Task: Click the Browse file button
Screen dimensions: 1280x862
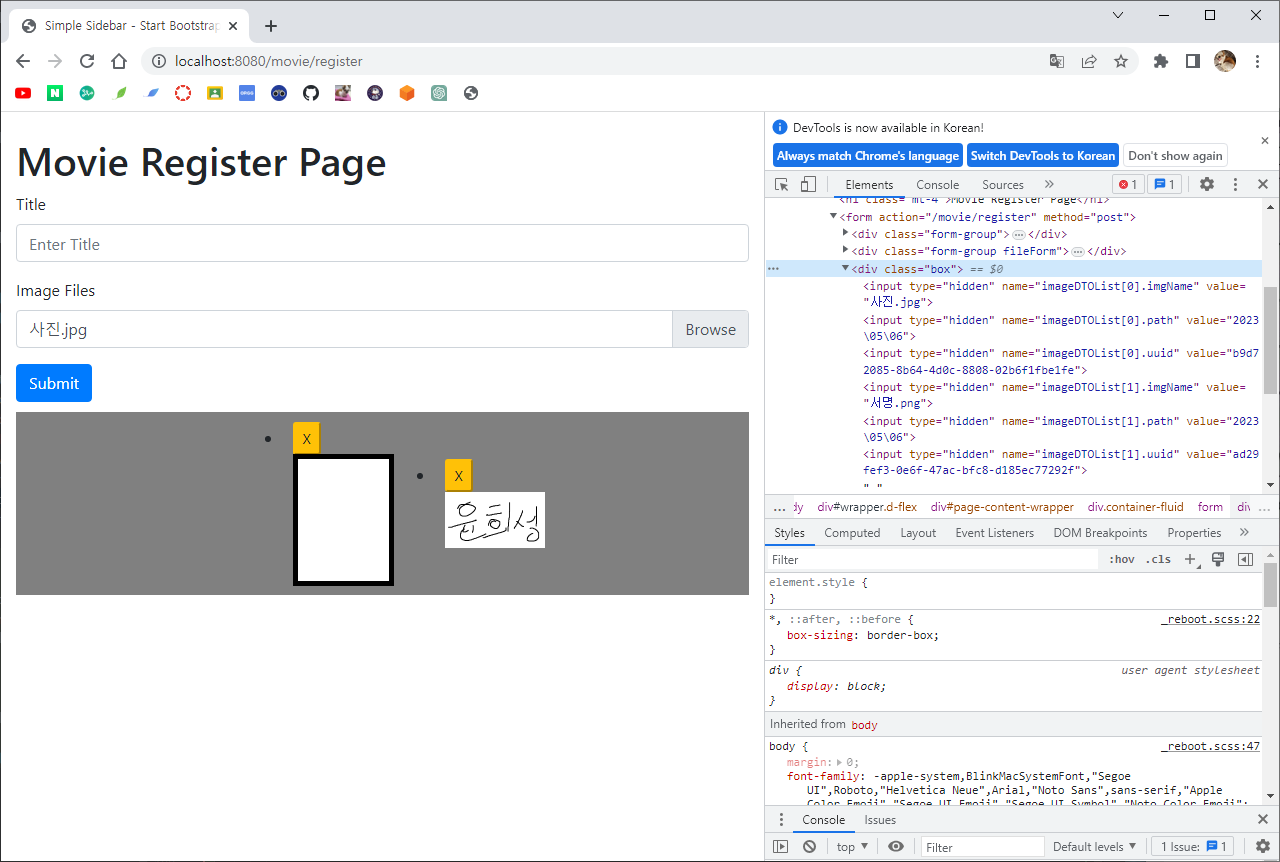Action: coord(710,330)
